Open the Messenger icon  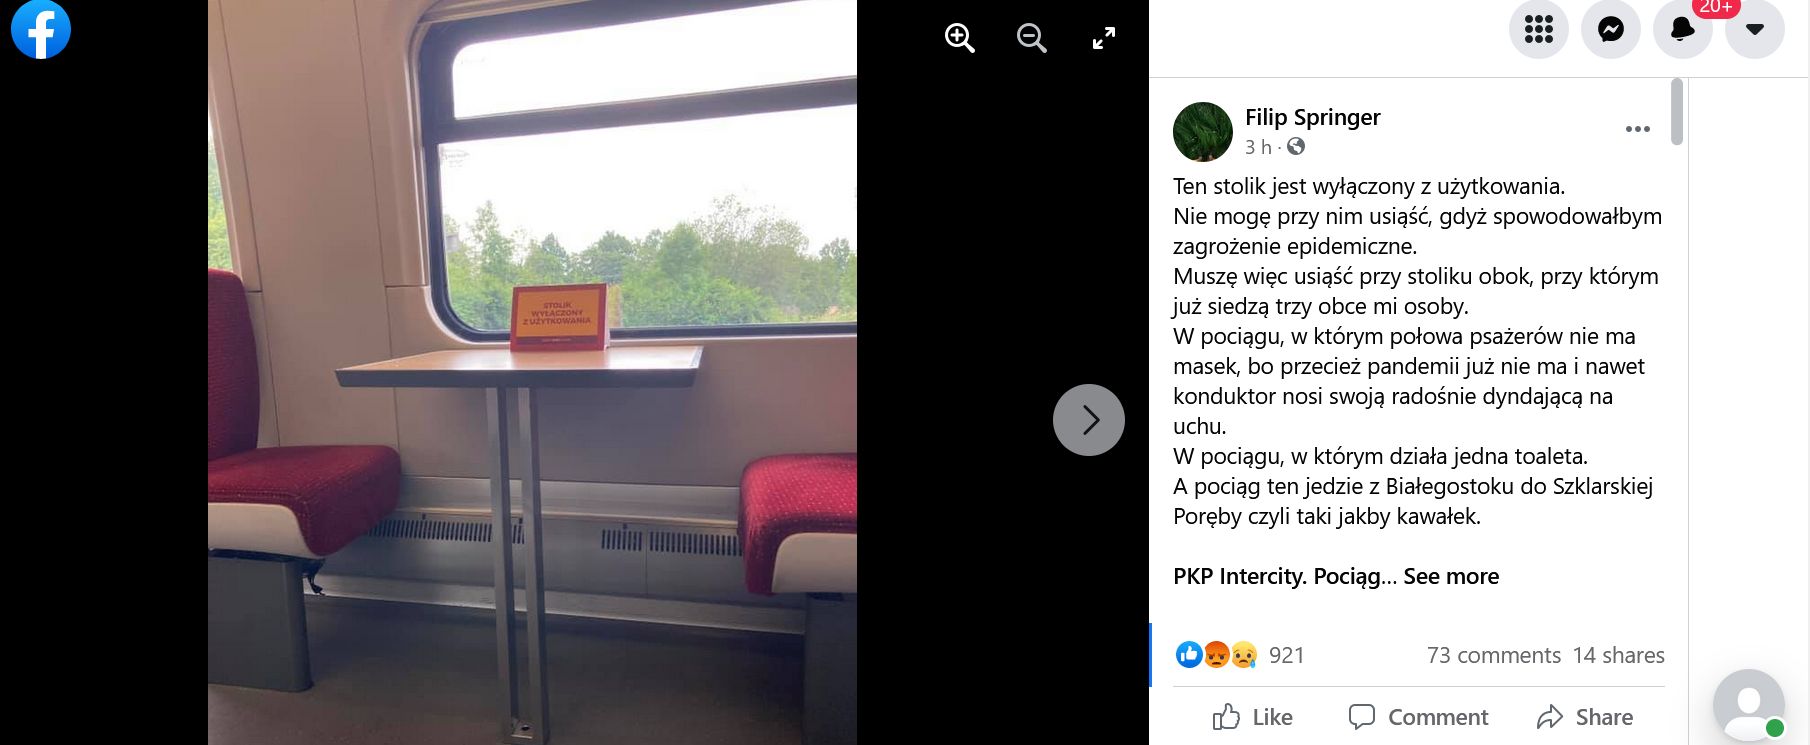click(x=1611, y=29)
